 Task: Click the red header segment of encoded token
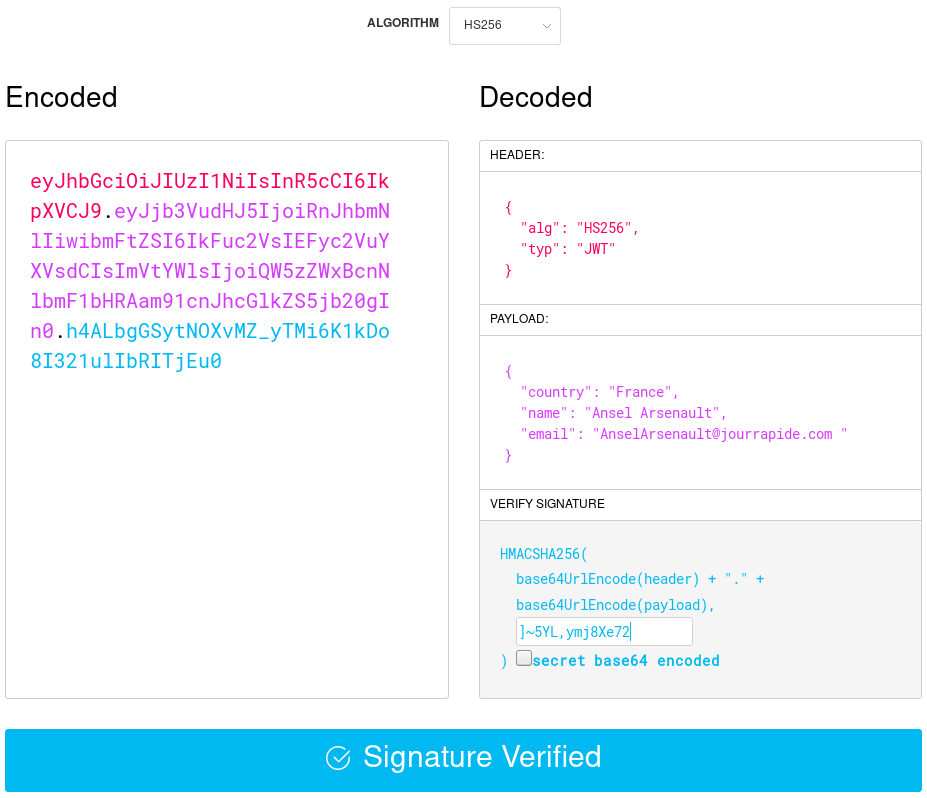pos(209,182)
